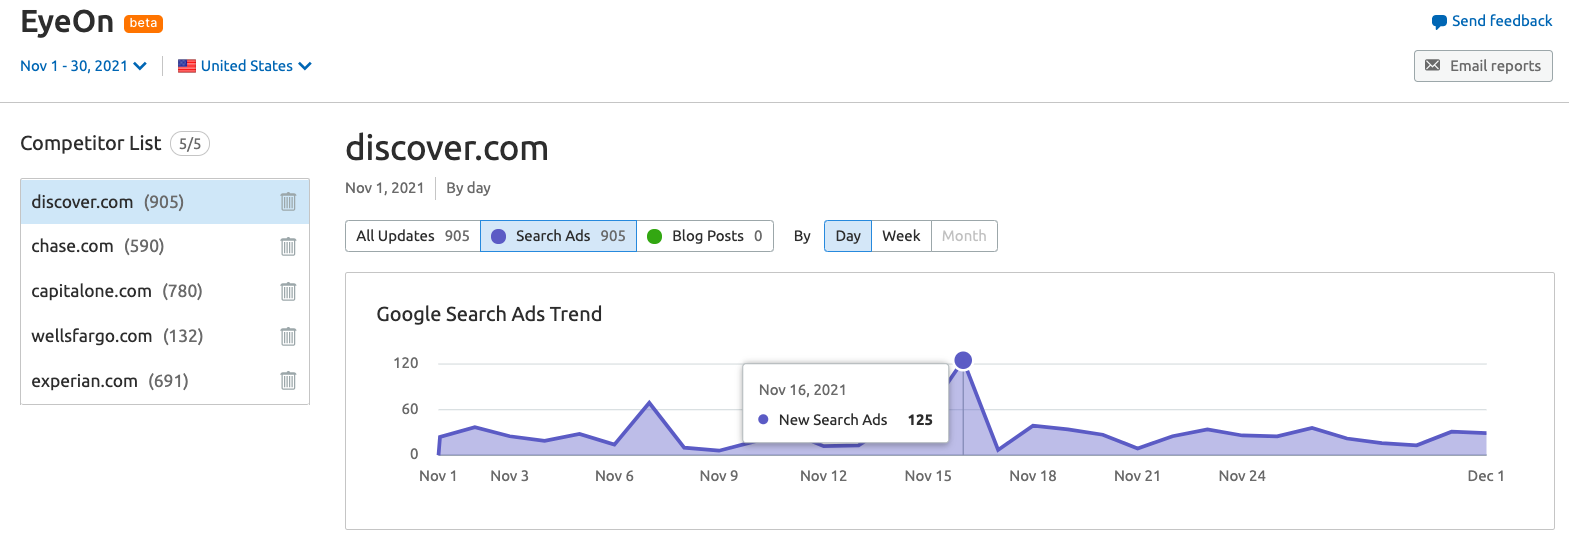Click the Competitor List heading
1569x540 pixels.
click(91, 143)
